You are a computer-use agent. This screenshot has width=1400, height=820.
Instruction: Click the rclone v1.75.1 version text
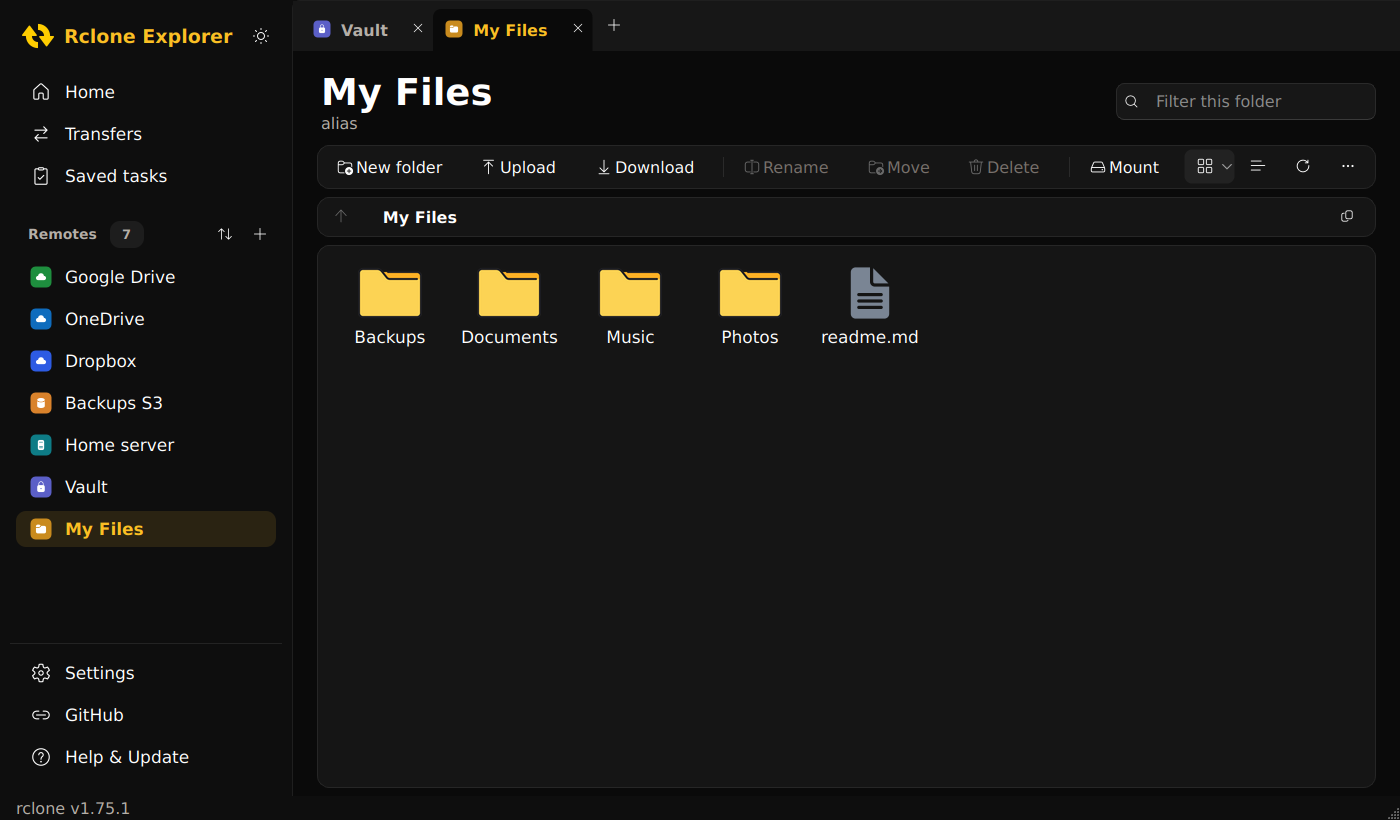(73, 808)
